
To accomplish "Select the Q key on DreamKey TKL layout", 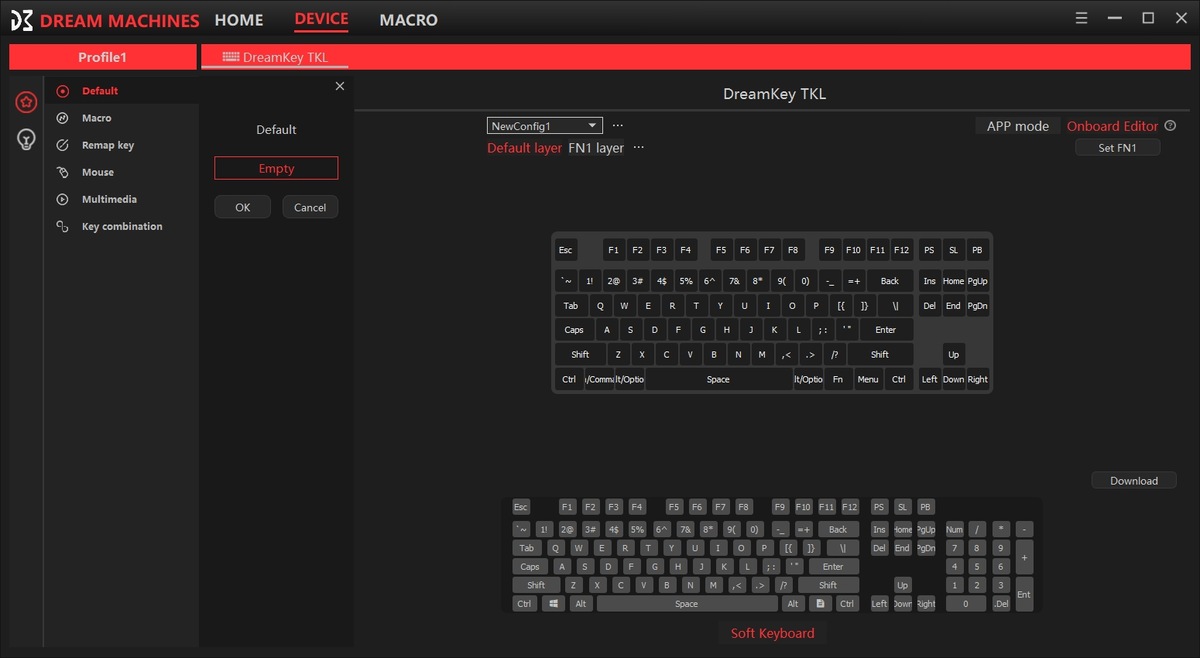I will tap(600, 306).
